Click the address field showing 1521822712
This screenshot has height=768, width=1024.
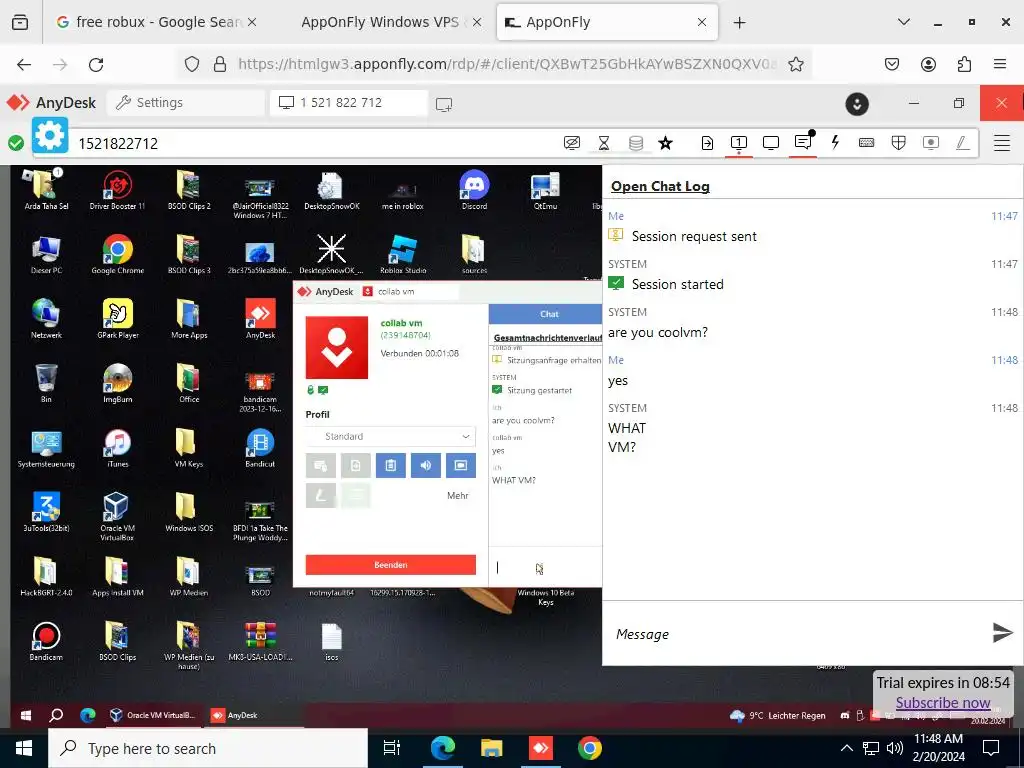click(x=313, y=144)
